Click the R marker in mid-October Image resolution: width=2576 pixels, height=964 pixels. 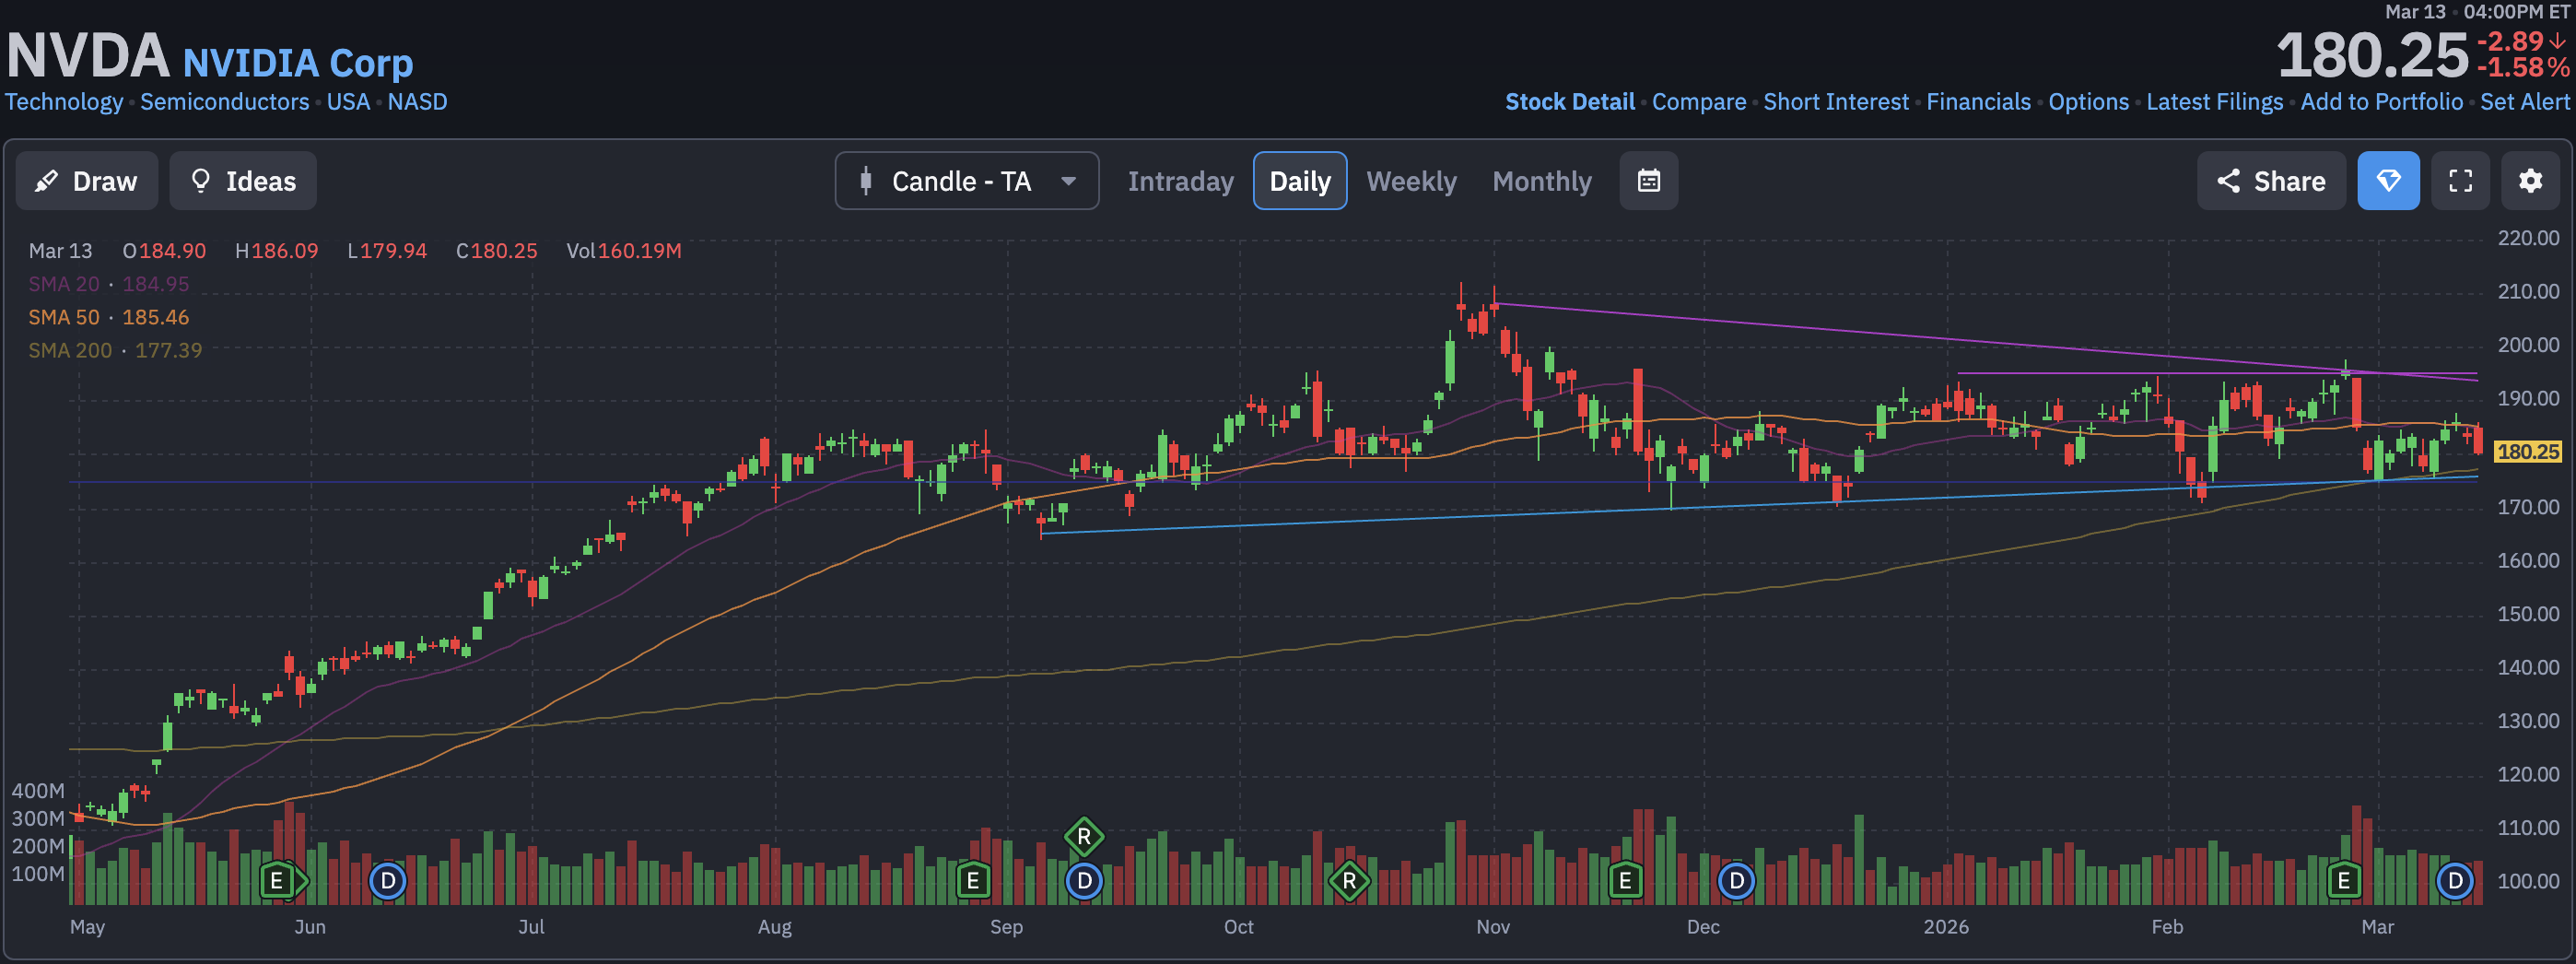1349,881
